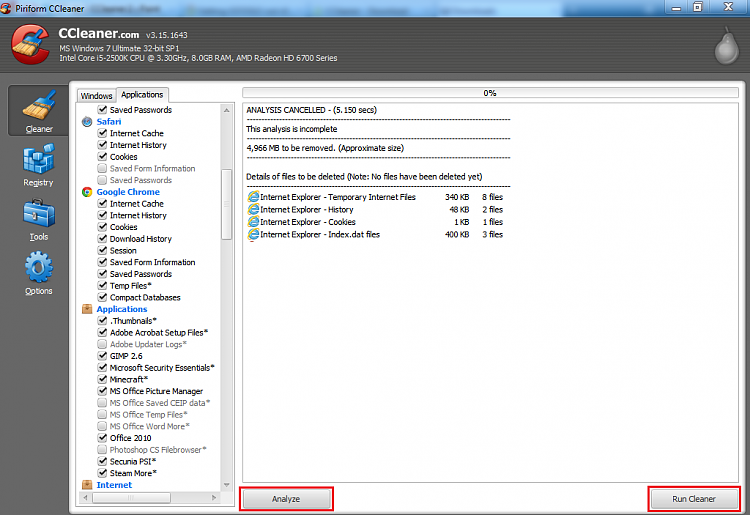Select the Applications tab
The height and width of the screenshot is (515, 750).
tap(142, 95)
